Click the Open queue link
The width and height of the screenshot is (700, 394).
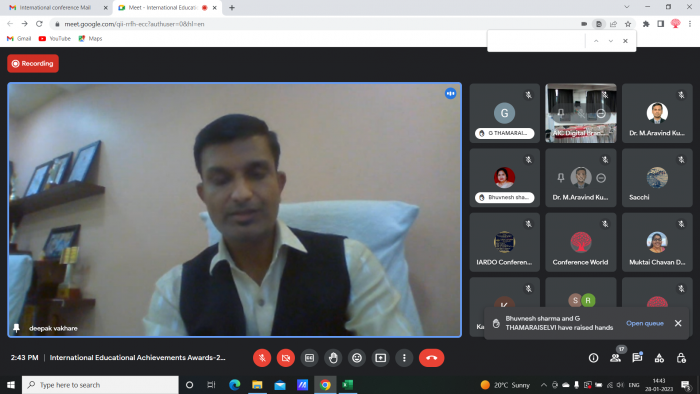coord(645,323)
